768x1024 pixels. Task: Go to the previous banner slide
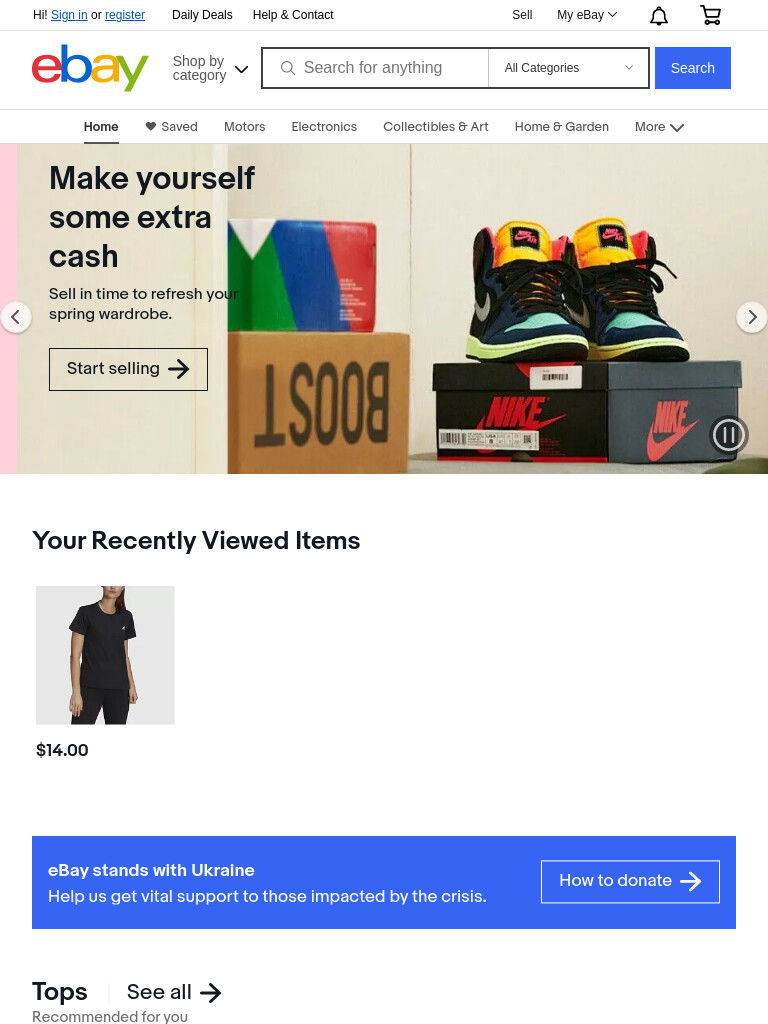click(16, 317)
